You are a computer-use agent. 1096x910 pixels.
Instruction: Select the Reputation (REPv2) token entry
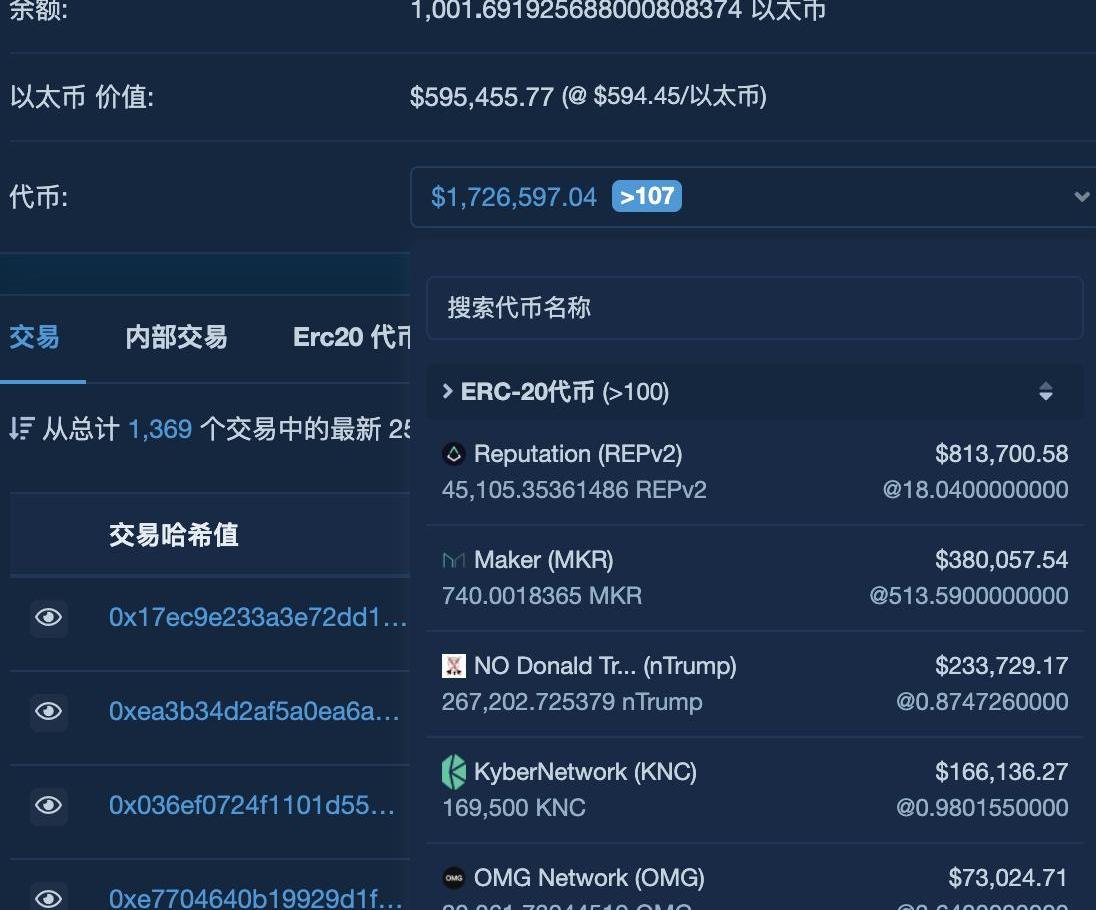coord(755,472)
